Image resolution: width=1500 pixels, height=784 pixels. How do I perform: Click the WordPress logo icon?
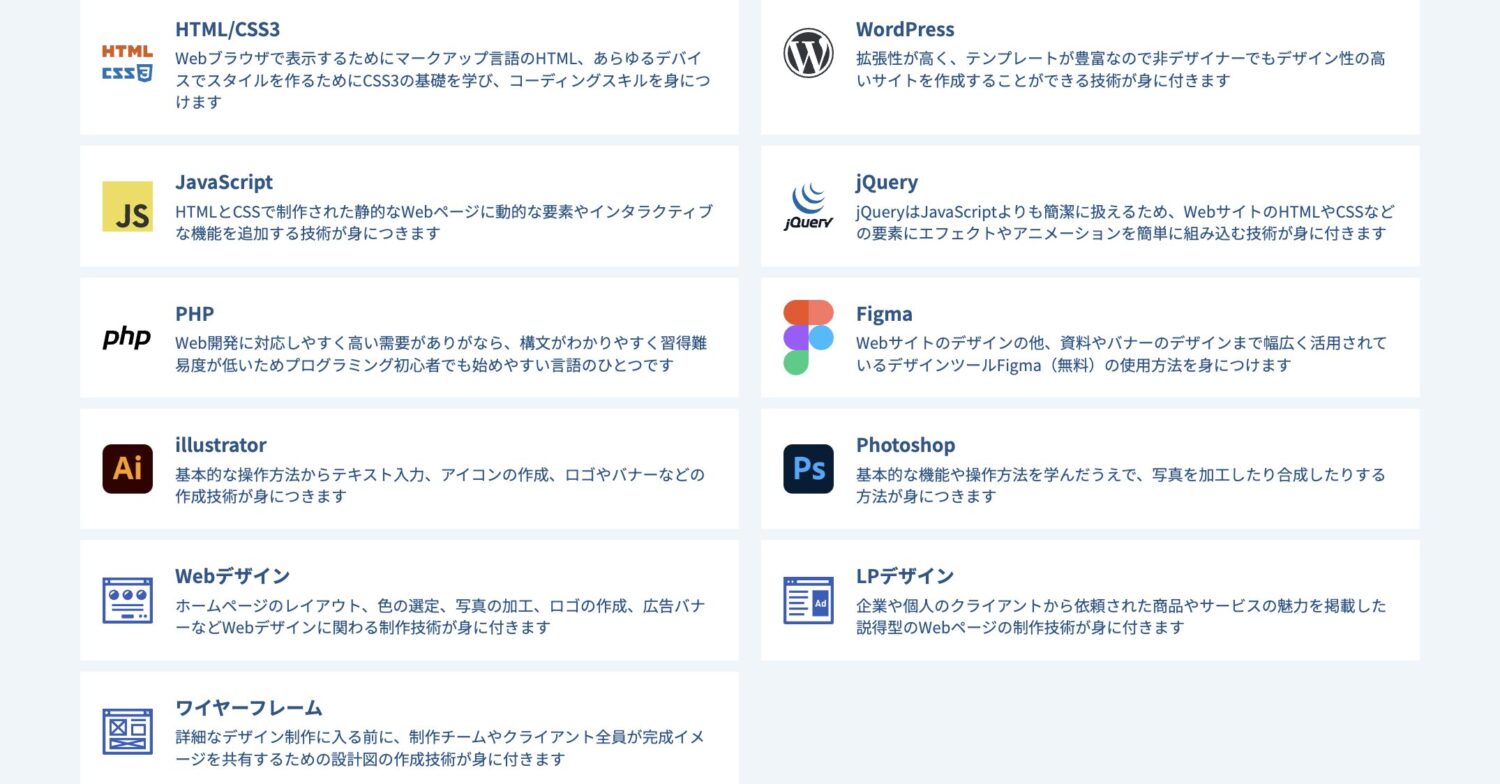pos(808,53)
